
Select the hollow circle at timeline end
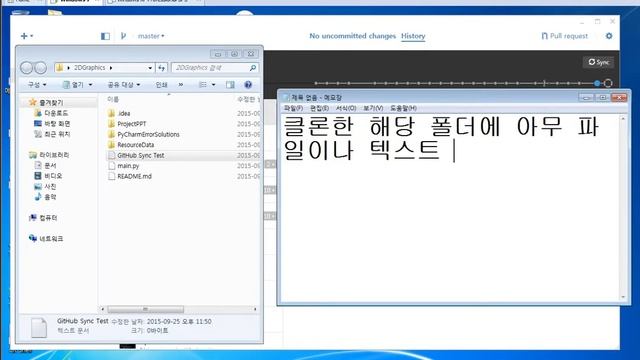tap(608, 83)
